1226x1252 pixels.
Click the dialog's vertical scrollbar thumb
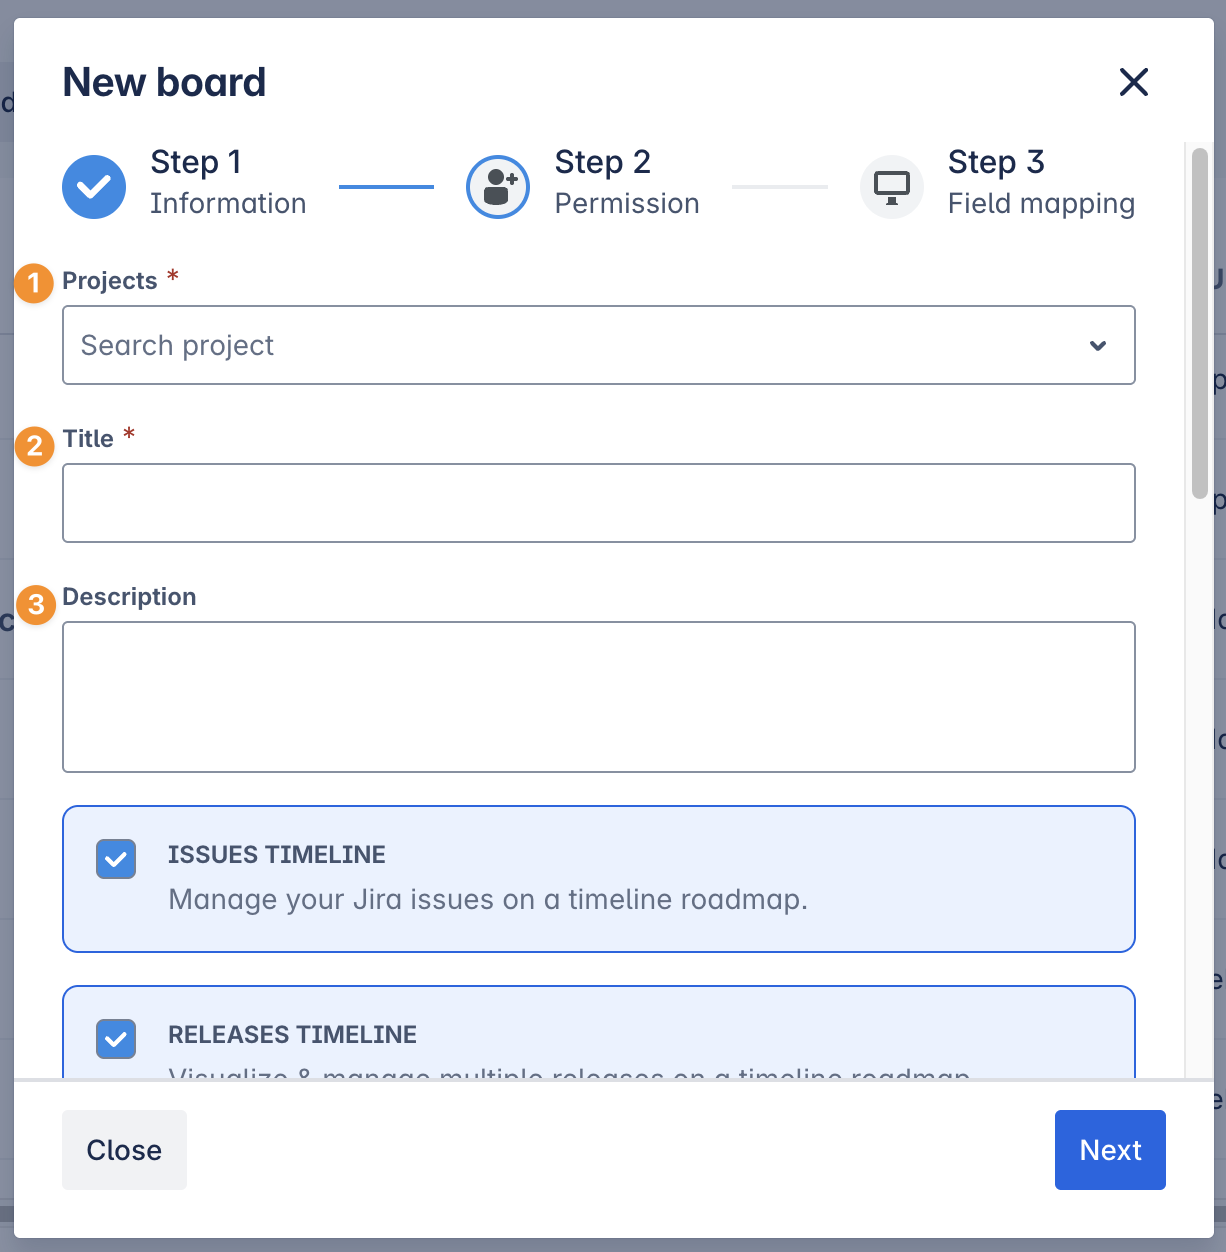(1199, 322)
